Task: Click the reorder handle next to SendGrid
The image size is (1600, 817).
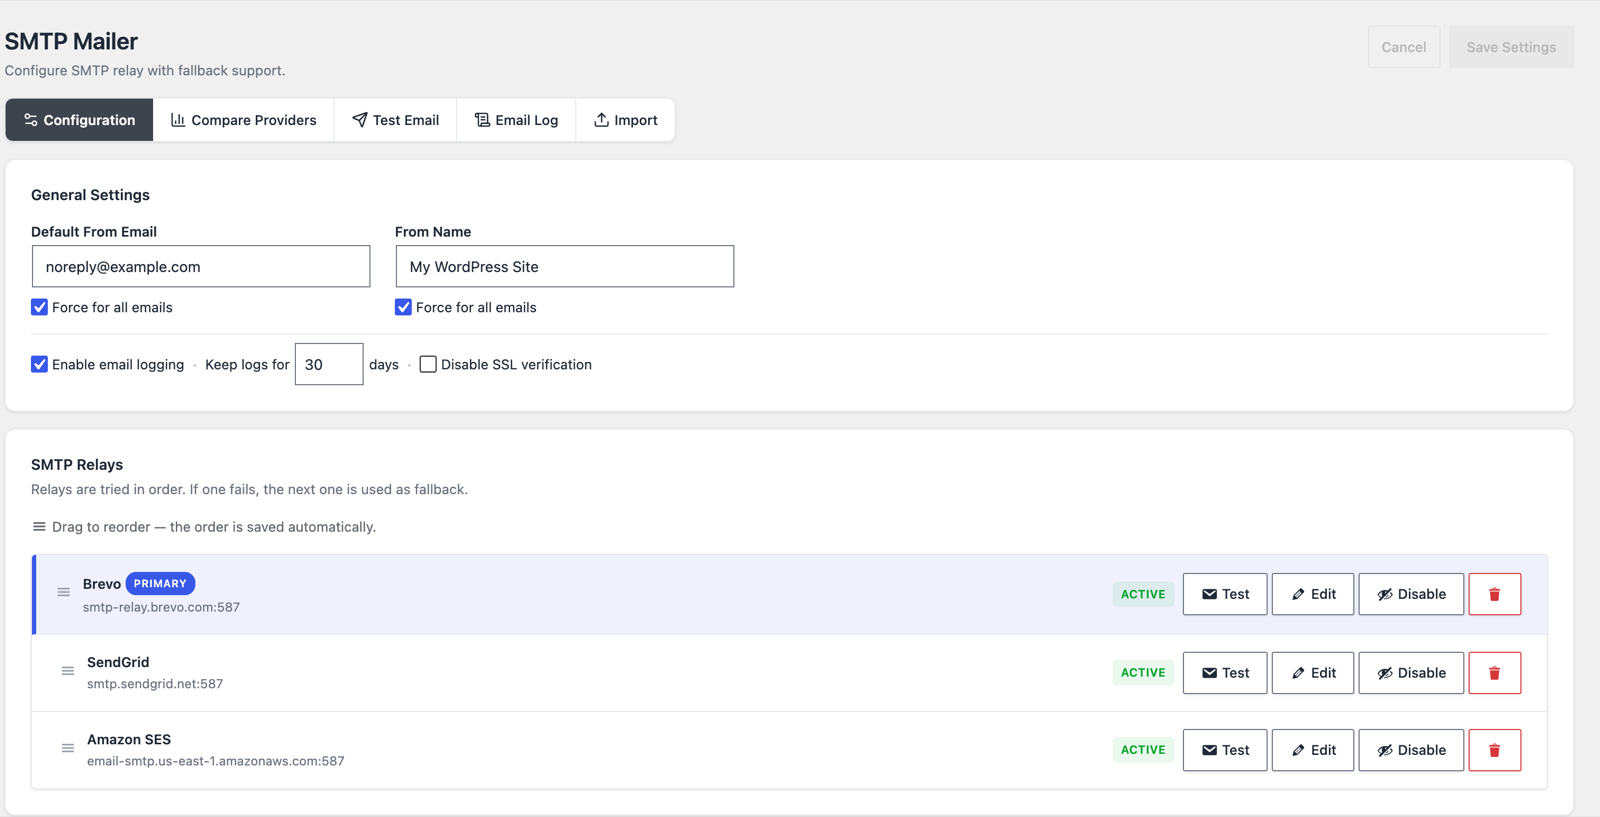Action: coord(67,671)
